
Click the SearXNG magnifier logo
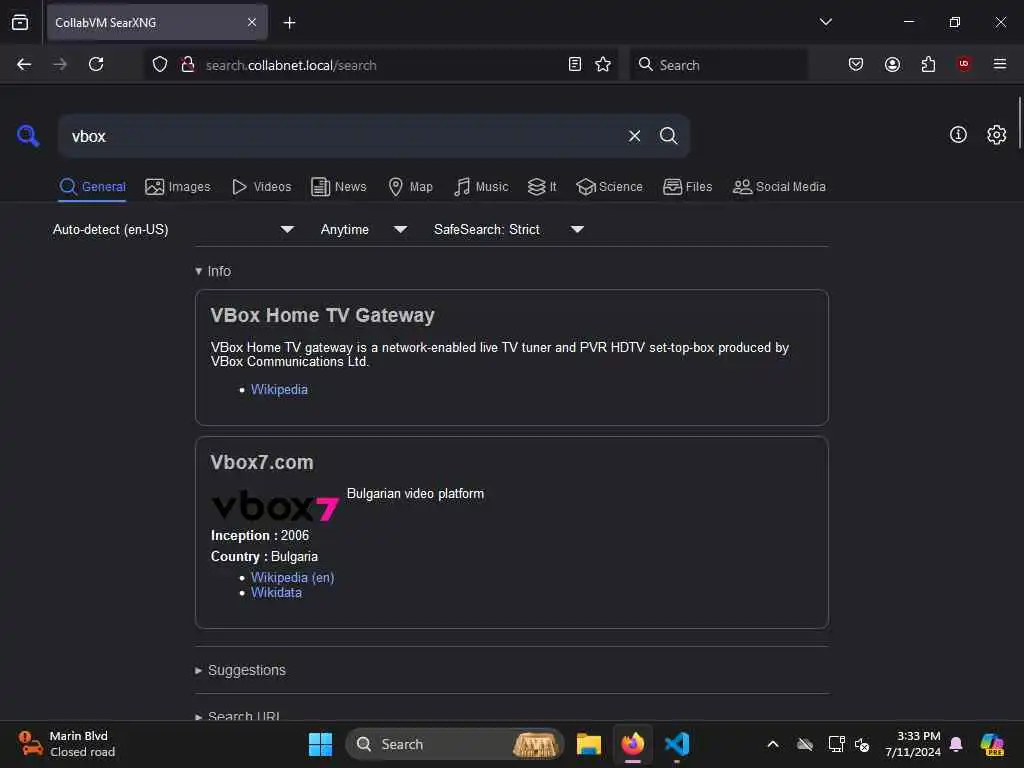pos(27,136)
